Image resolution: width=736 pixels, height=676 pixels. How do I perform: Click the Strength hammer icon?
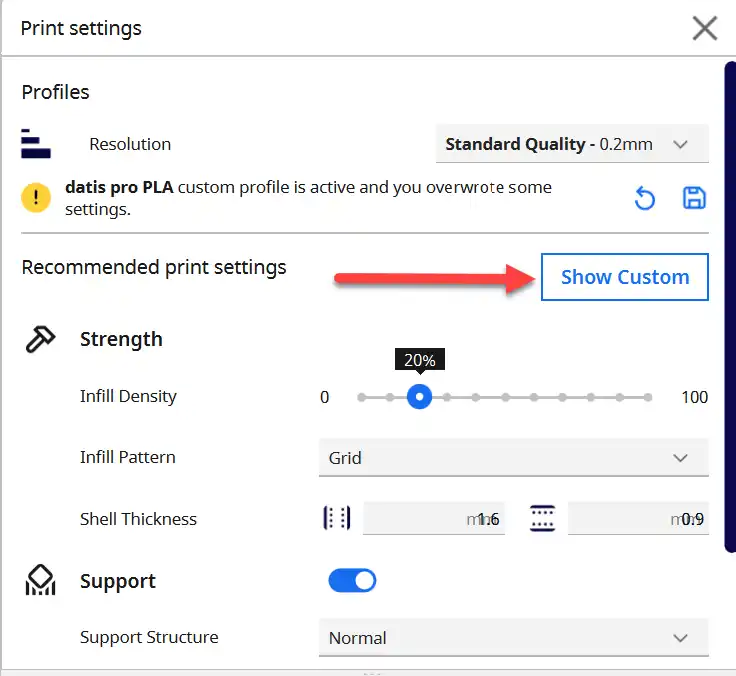point(40,339)
